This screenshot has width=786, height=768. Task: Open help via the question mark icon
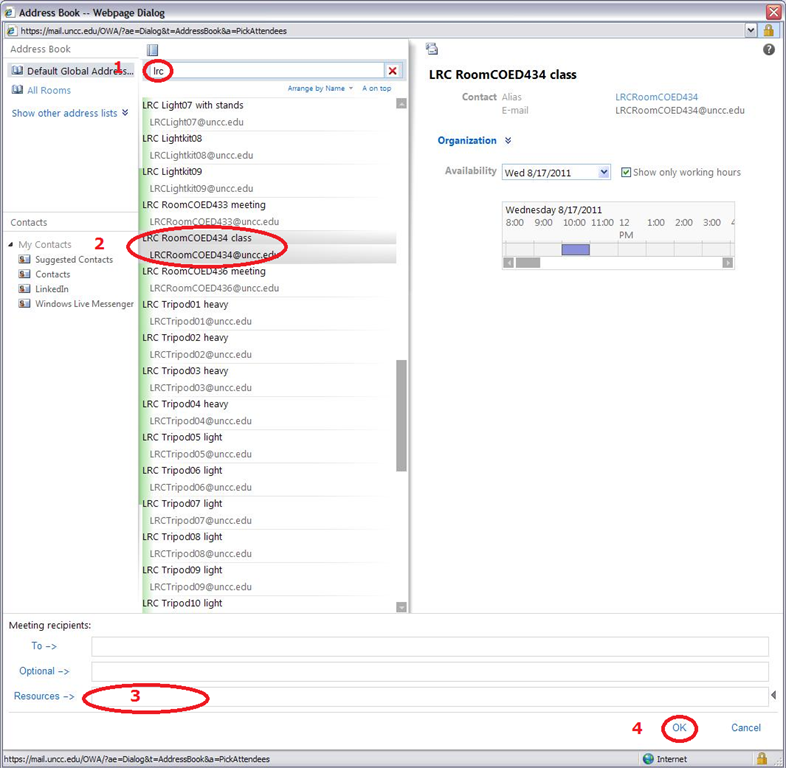pyautogui.click(x=769, y=50)
